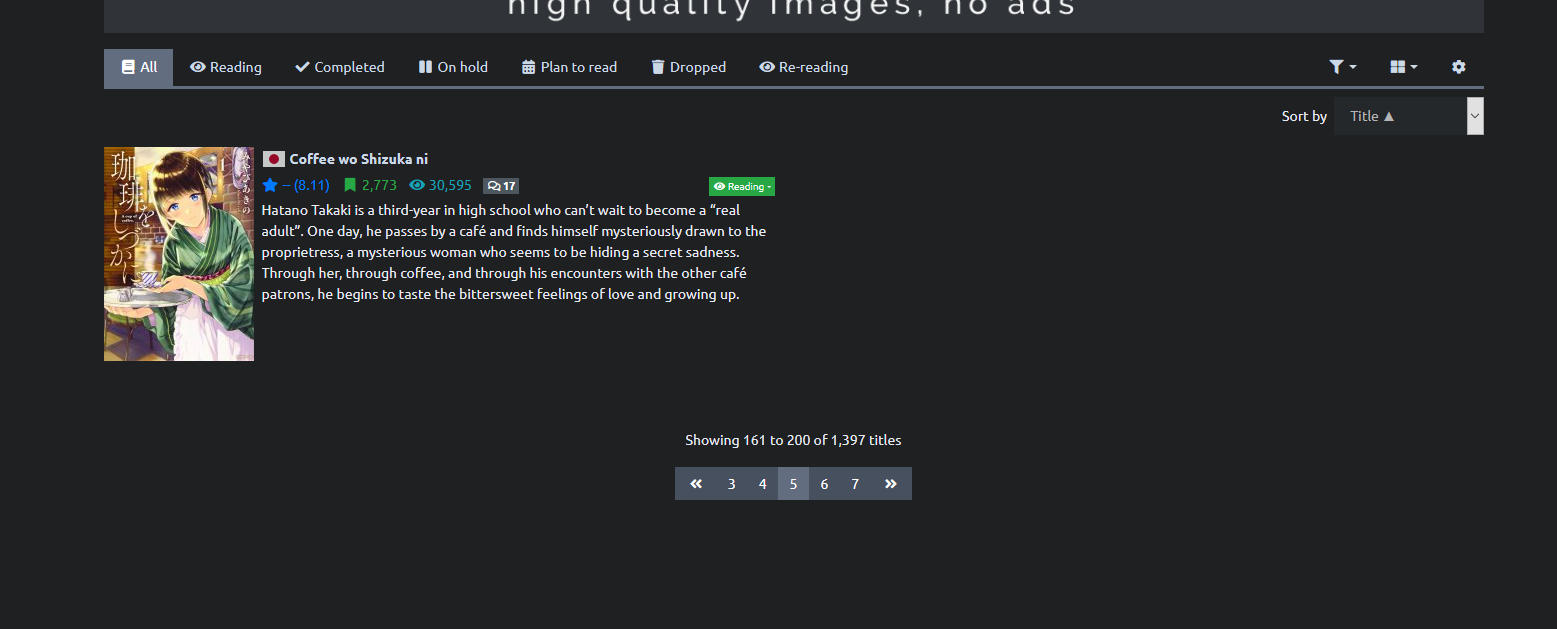The image size is (1557, 629).
Task: Go to page 6
Action: point(824,484)
